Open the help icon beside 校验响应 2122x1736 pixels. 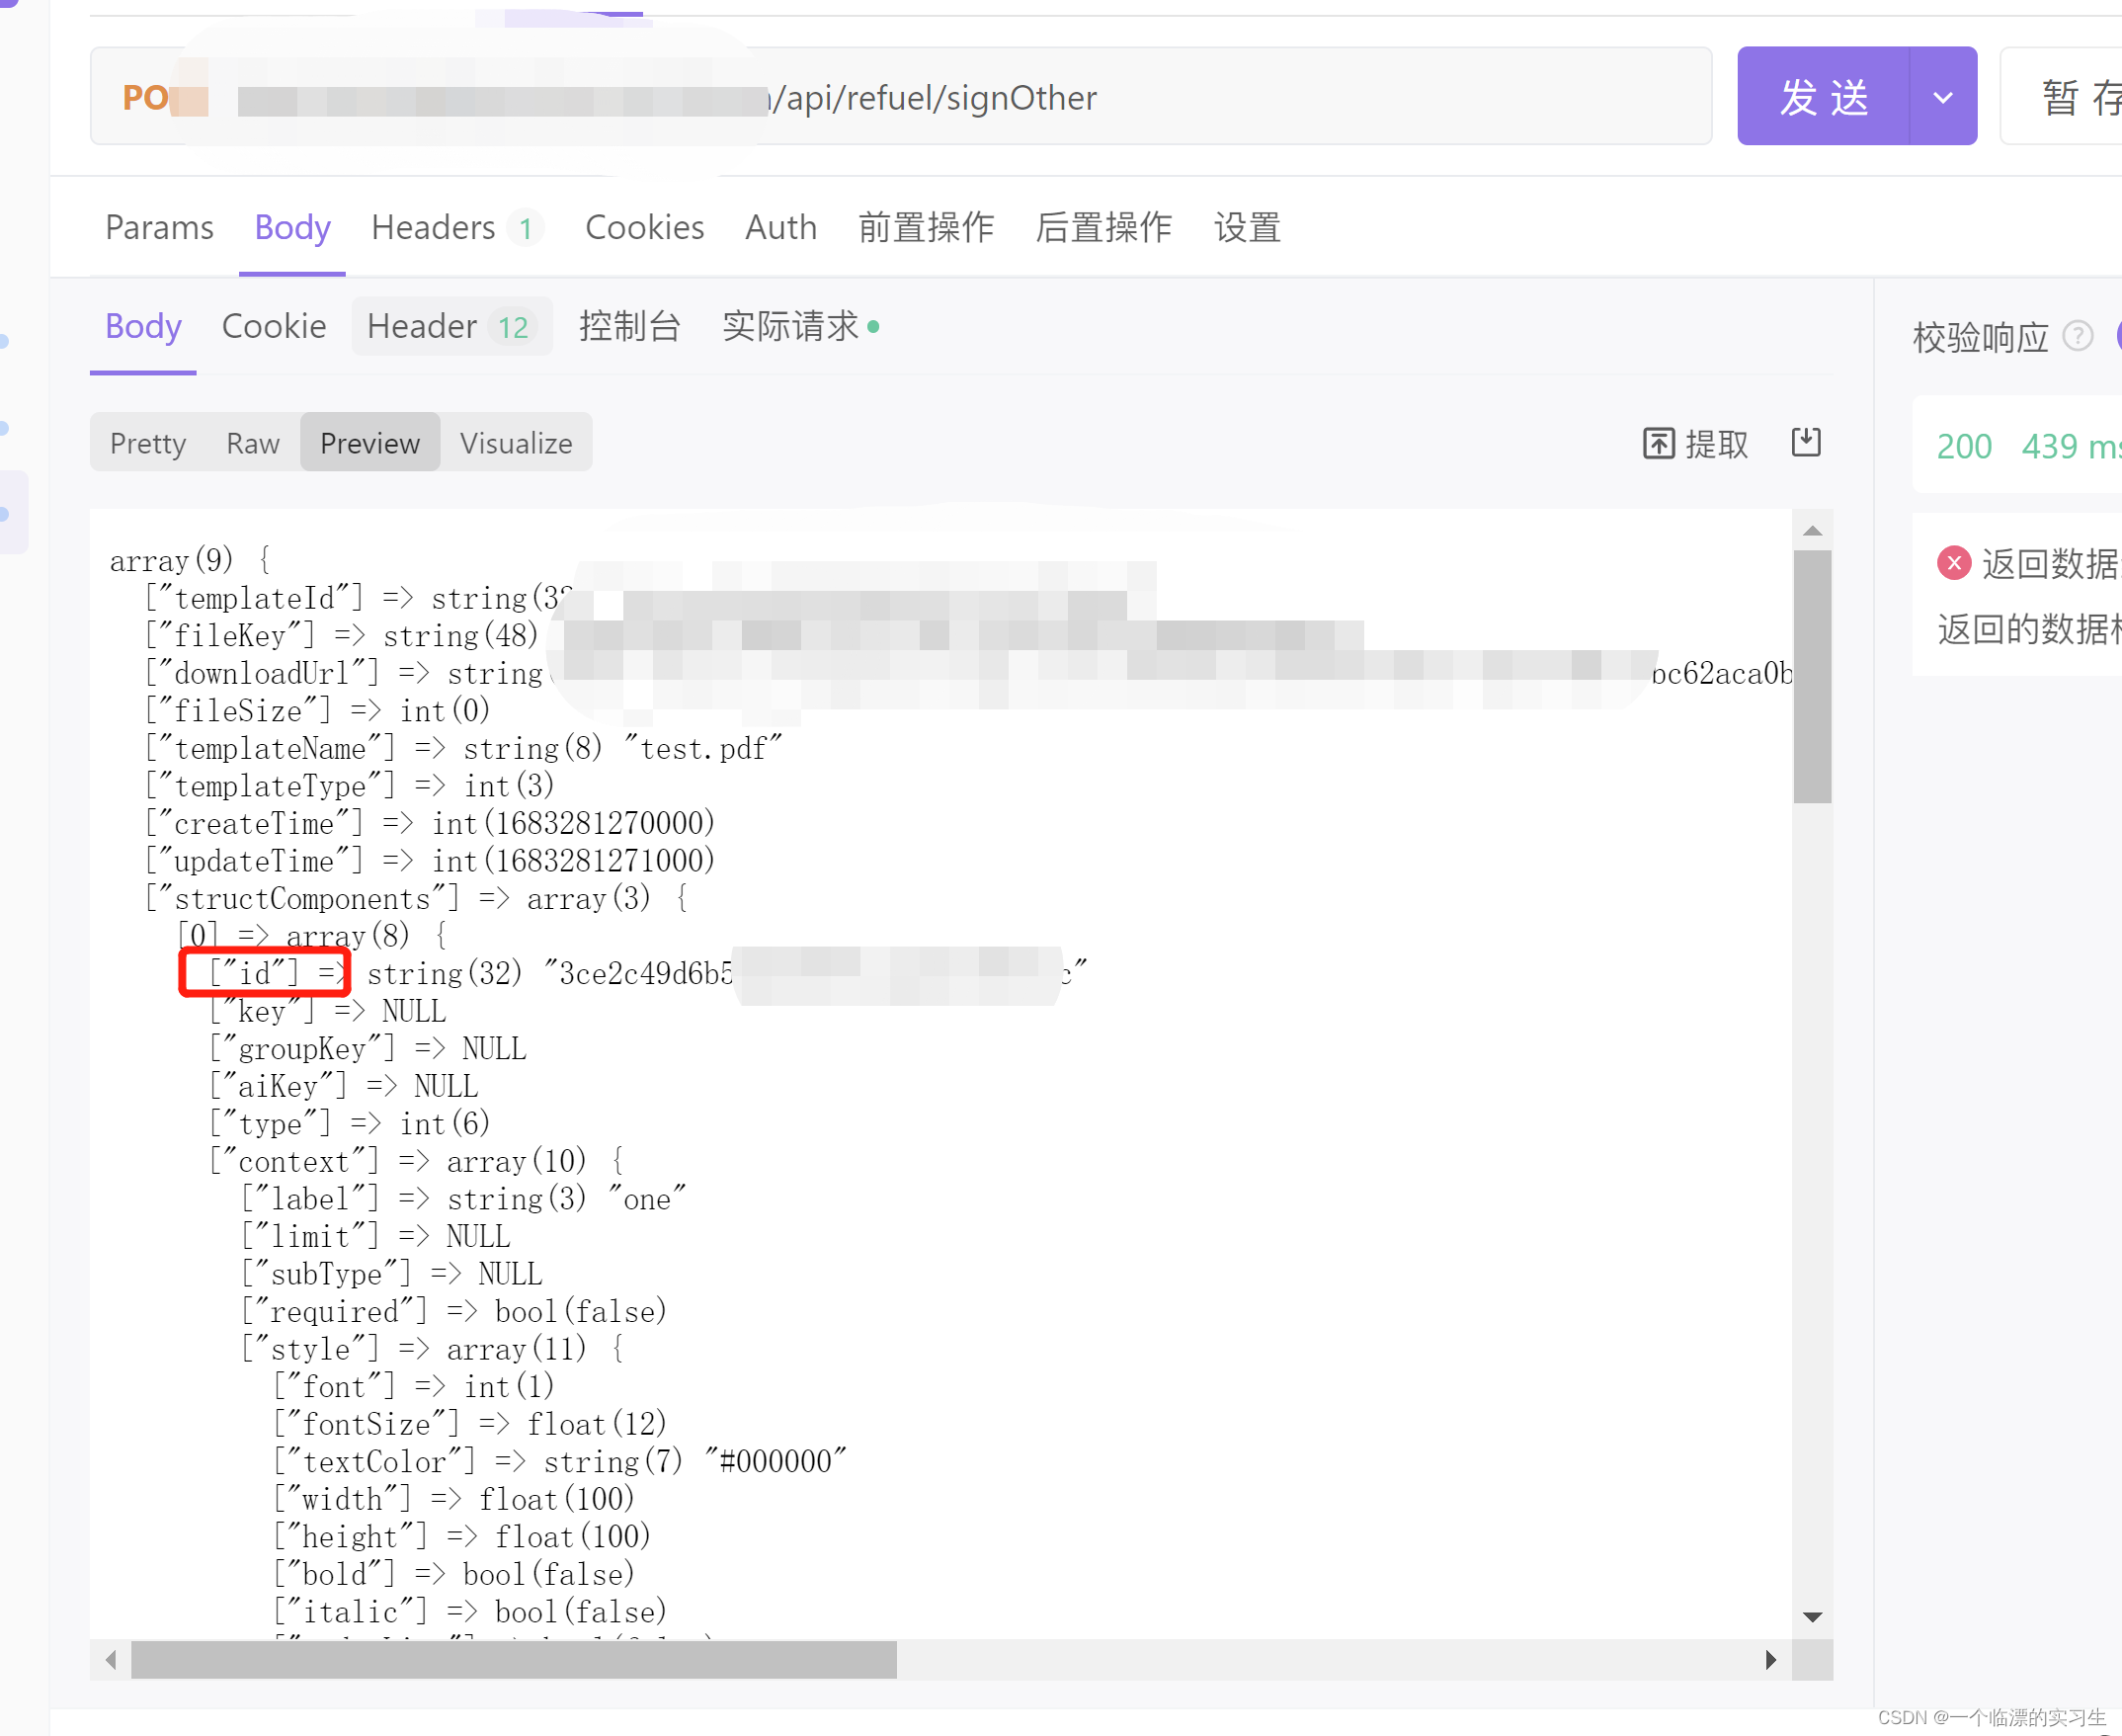pos(2079,336)
